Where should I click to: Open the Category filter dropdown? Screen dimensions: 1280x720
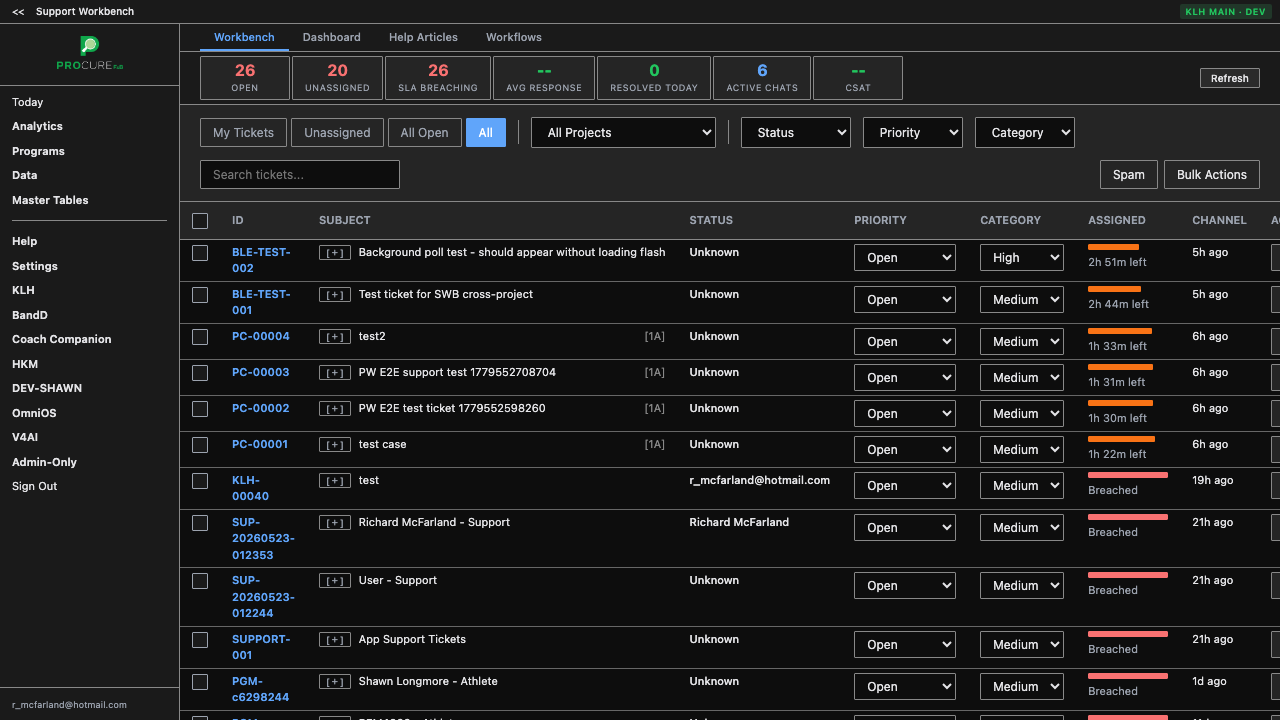click(x=1025, y=133)
